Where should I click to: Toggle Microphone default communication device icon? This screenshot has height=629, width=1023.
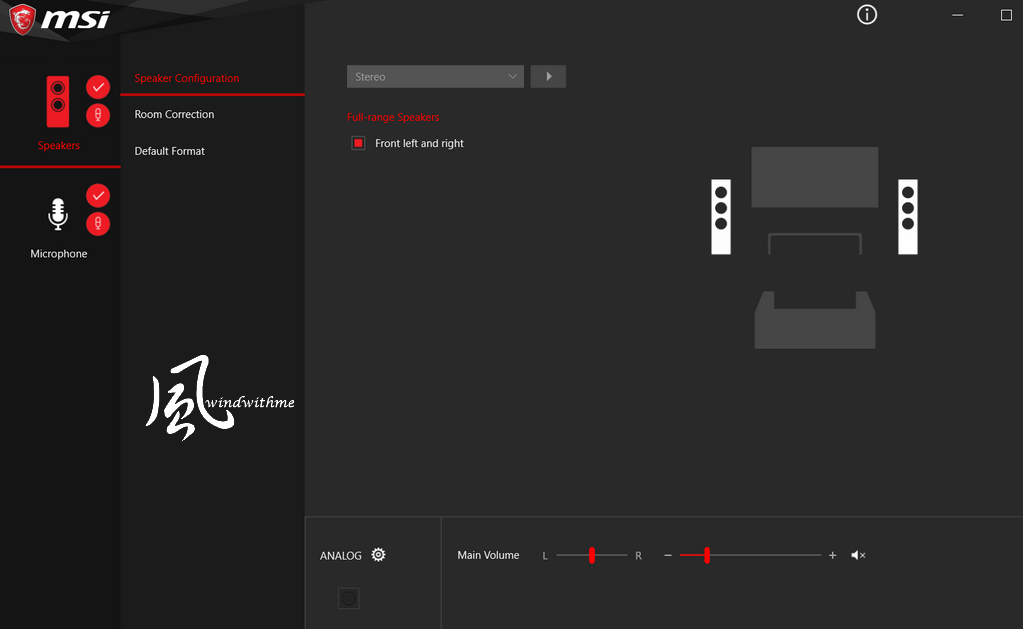(98, 224)
